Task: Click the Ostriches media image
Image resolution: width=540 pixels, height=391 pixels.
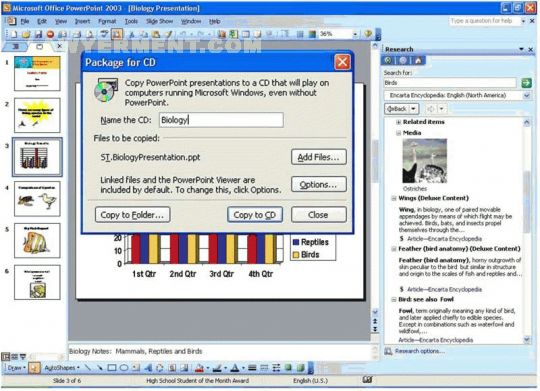Action: [425, 161]
